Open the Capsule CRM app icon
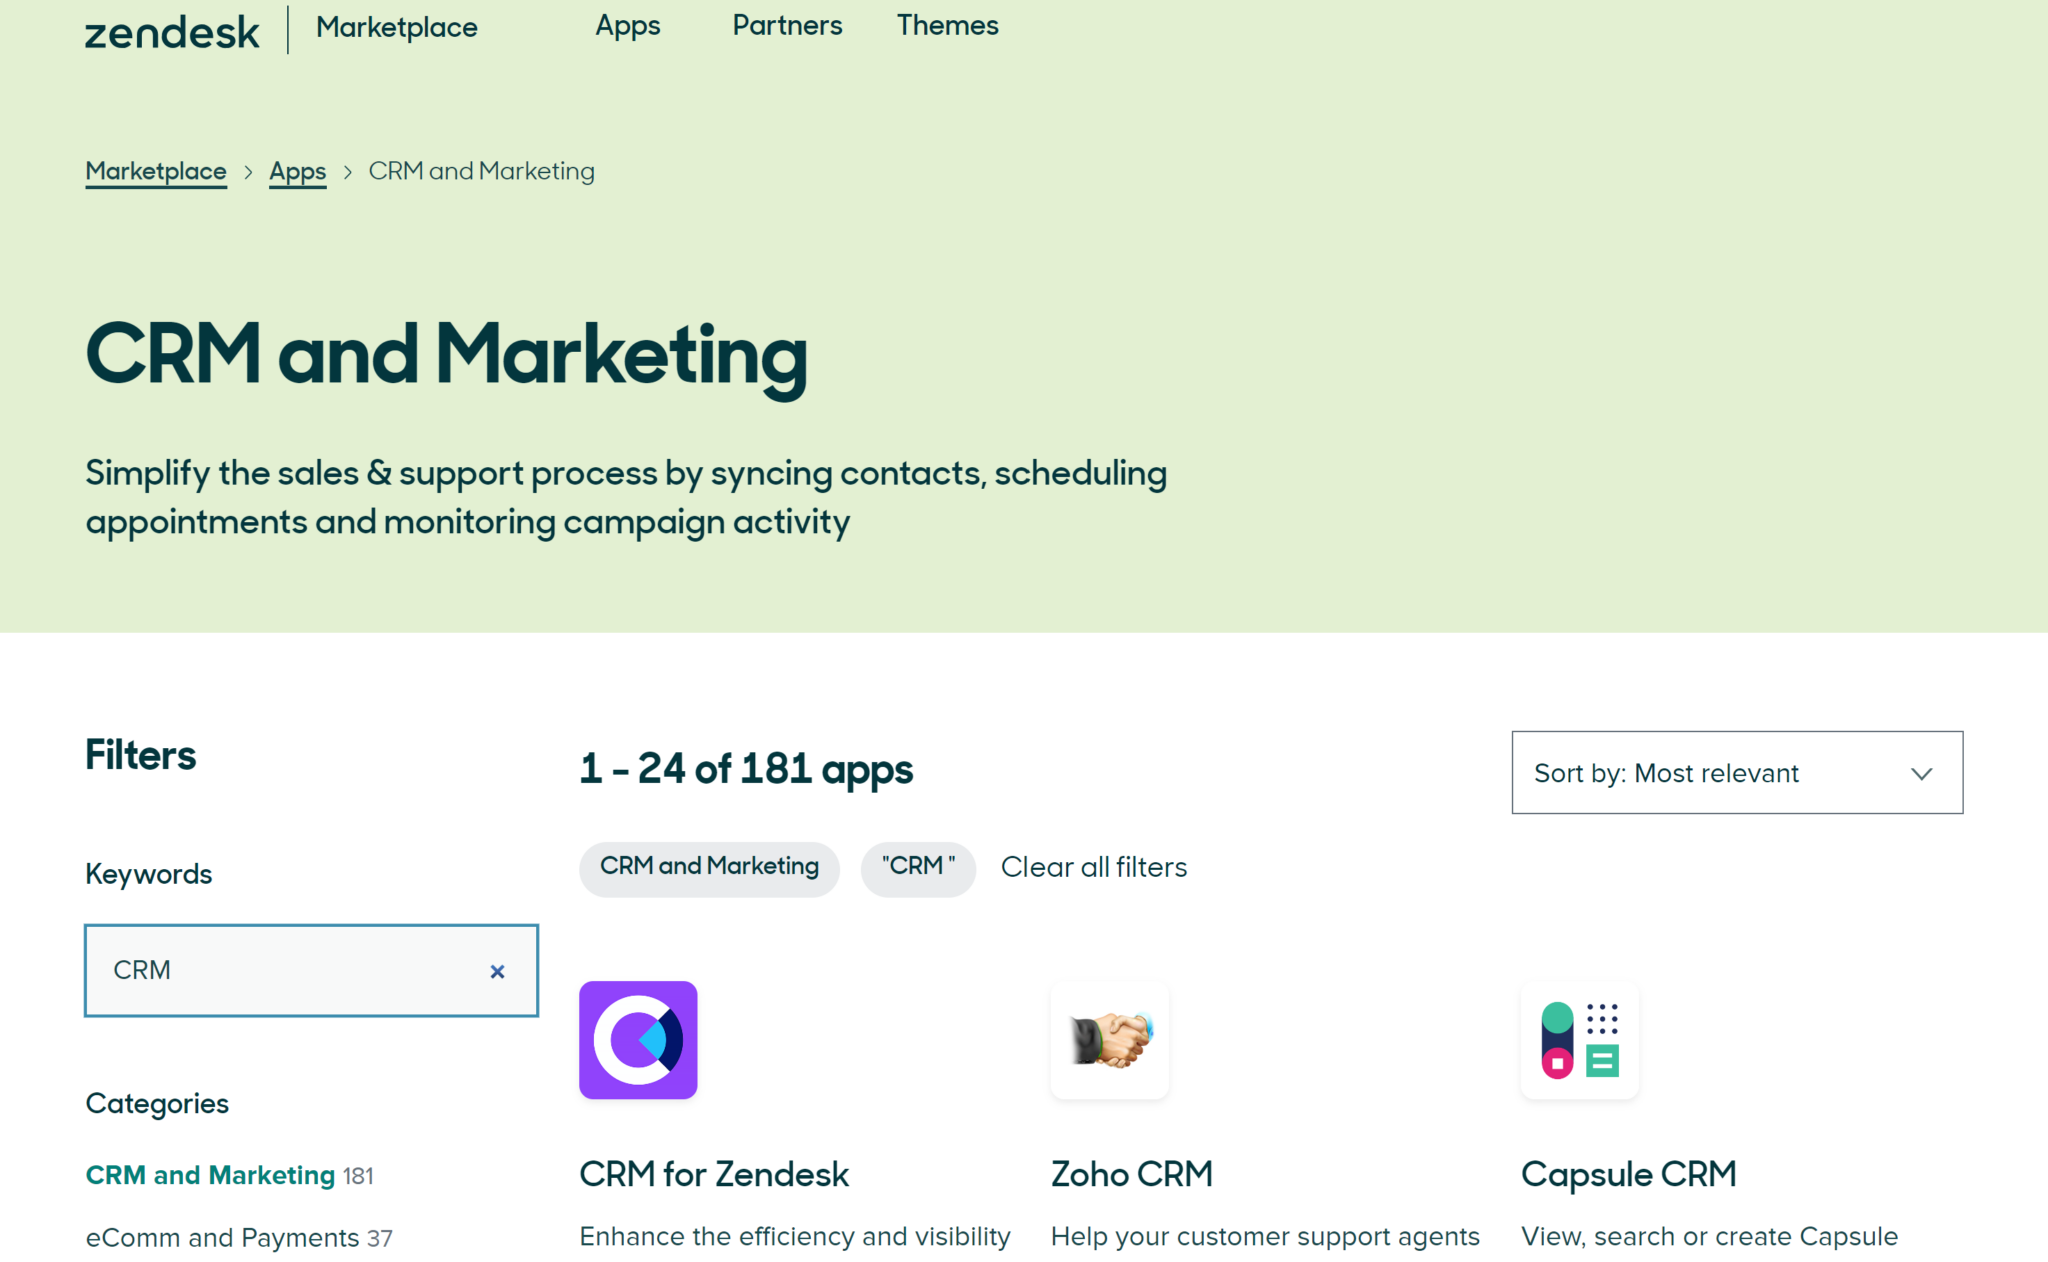Image resolution: width=2048 pixels, height=1262 pixels. [x=1580, y=1040]
